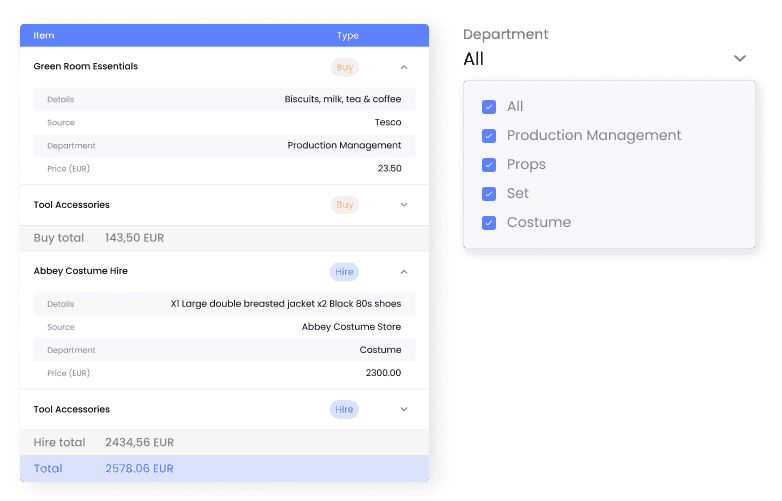Uncheck the Production Management checkbox
782x501 pixels.
click(x=489, y=136)
